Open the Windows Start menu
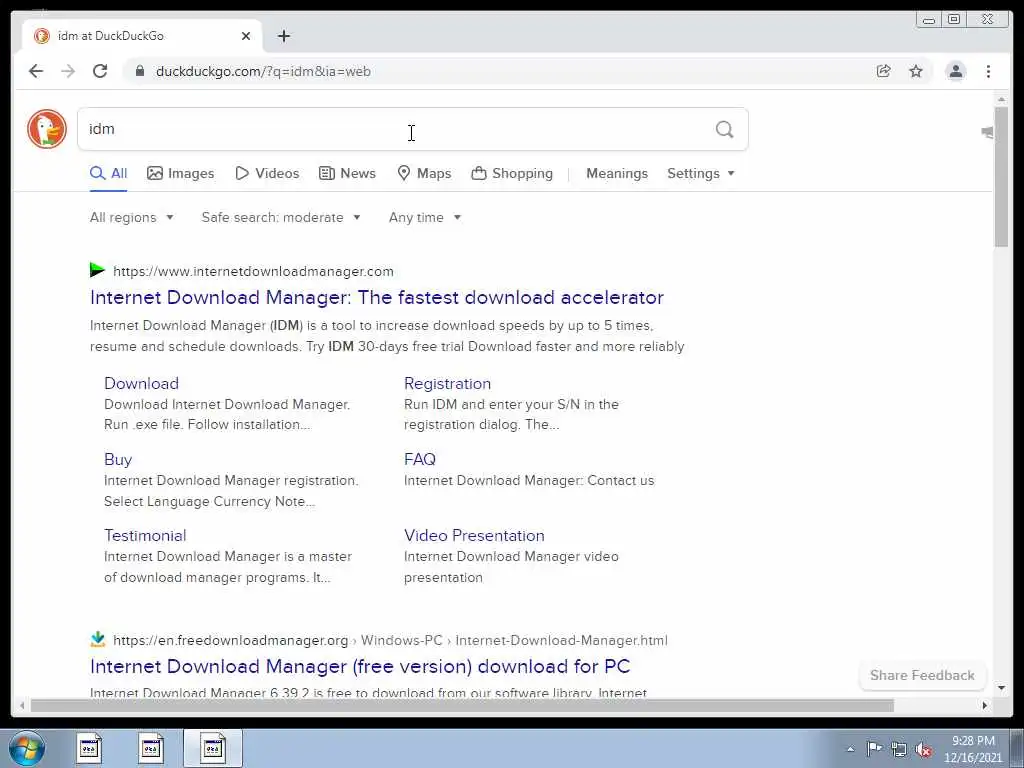Viewport: 1024px width, 768px height. [x=27, y=748]
